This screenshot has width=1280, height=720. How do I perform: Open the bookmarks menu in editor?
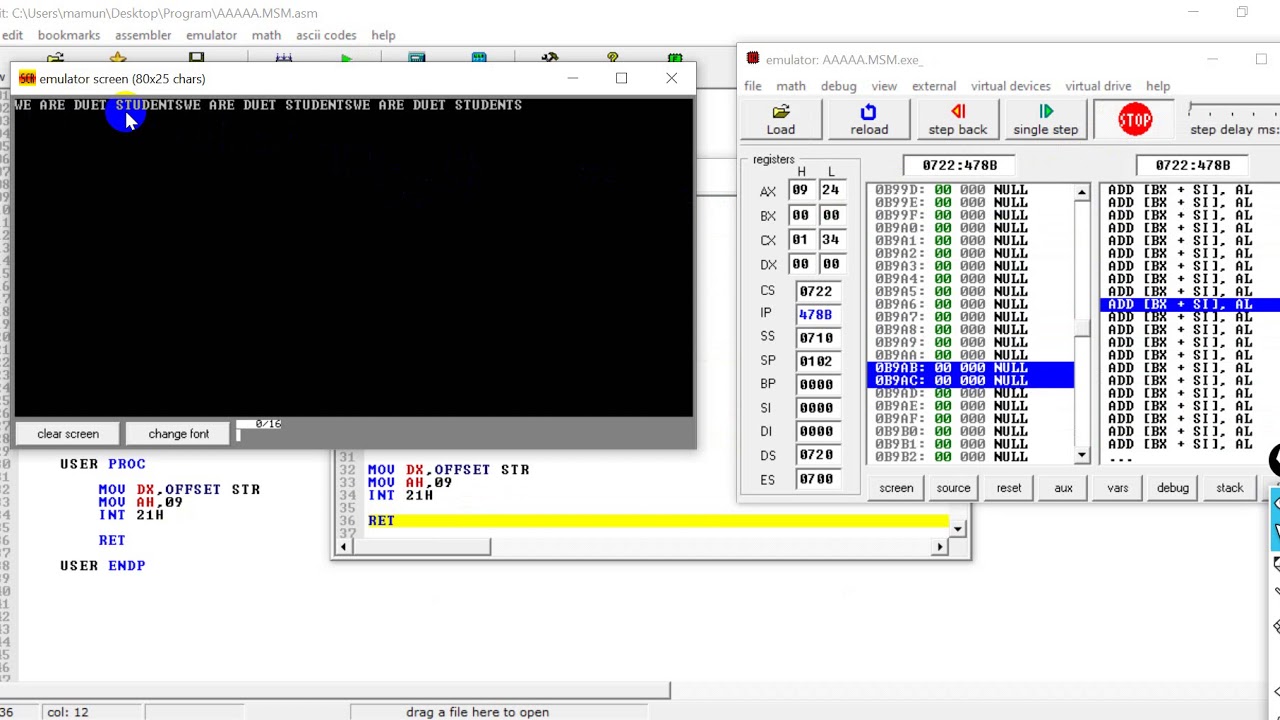[69, 35]
